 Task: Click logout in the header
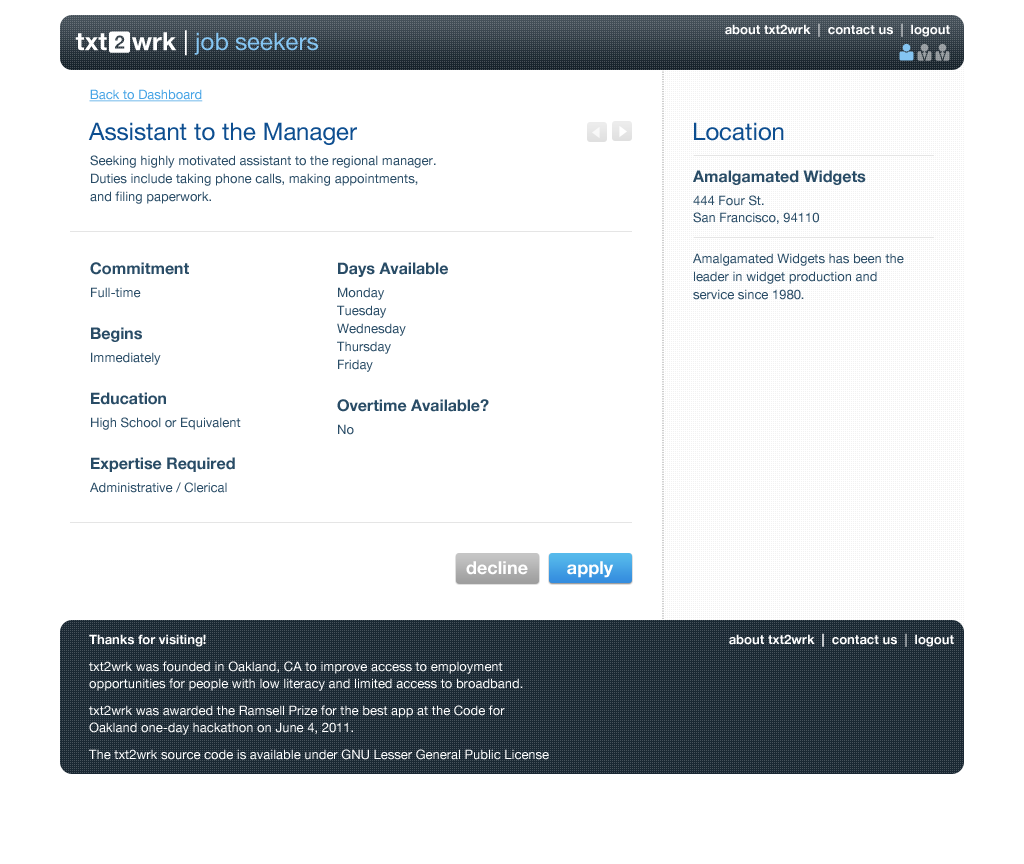coord(930,30)
